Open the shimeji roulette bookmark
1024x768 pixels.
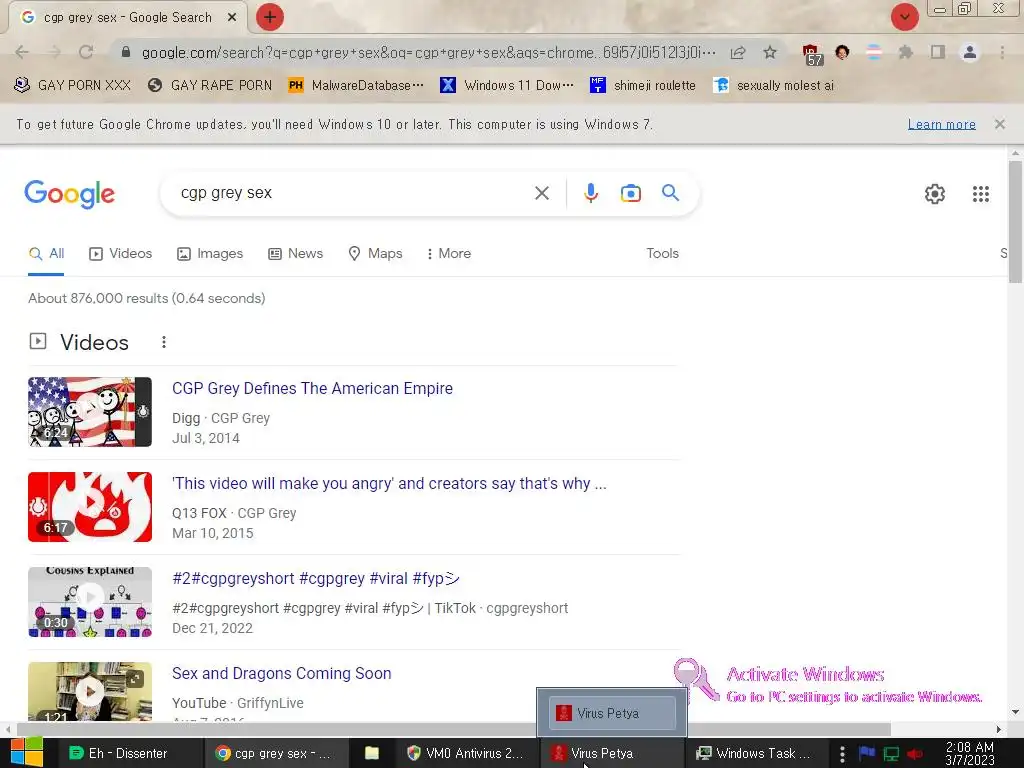(643, 85)
